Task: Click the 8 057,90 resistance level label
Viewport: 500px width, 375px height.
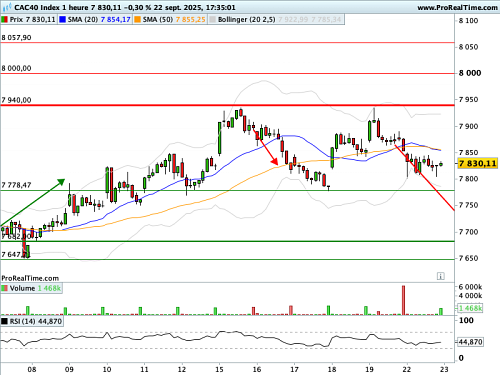Action: click(x=16, y=38)
